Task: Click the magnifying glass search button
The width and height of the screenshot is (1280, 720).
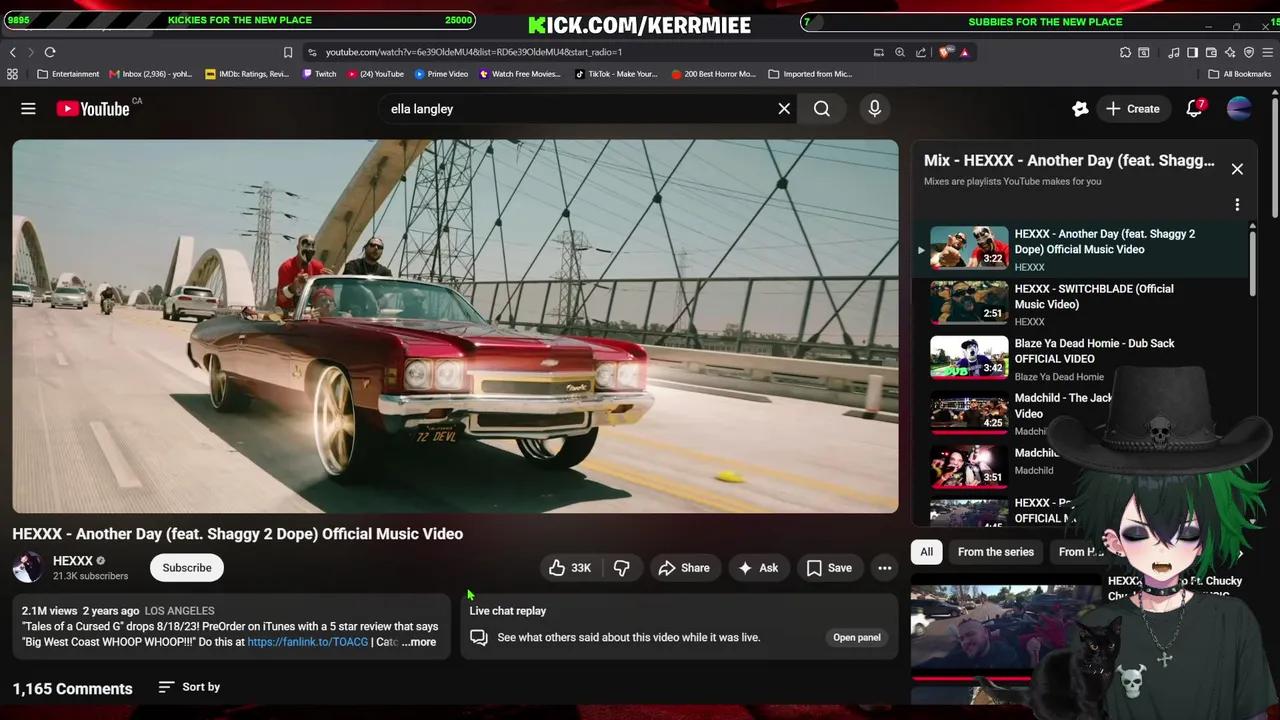Action: [x=822, y=109]
